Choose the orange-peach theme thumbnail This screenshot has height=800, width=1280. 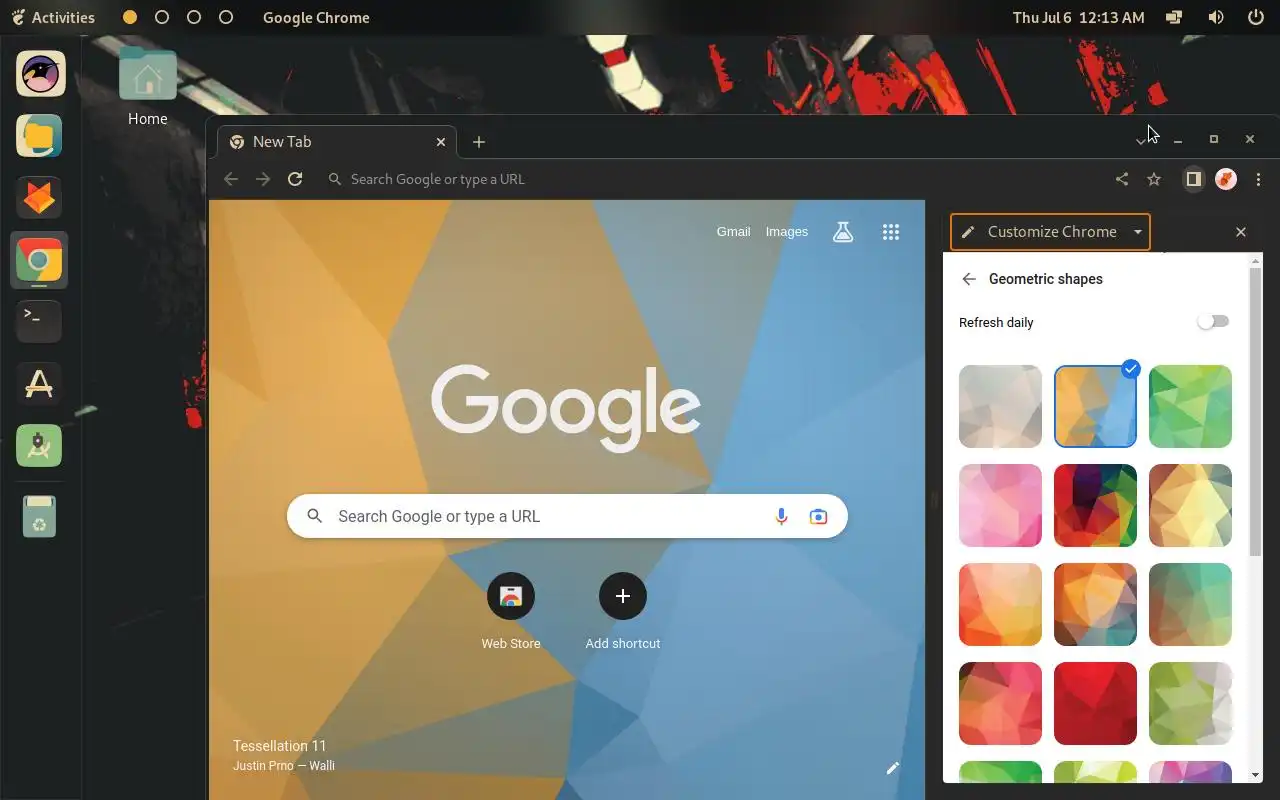(x=1000, y=604)
